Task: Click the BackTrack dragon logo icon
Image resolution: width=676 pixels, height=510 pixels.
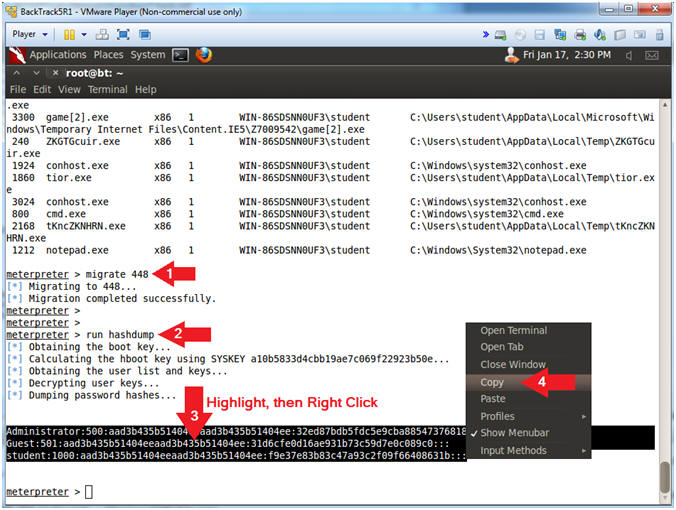Action: [x=17, y=55]
